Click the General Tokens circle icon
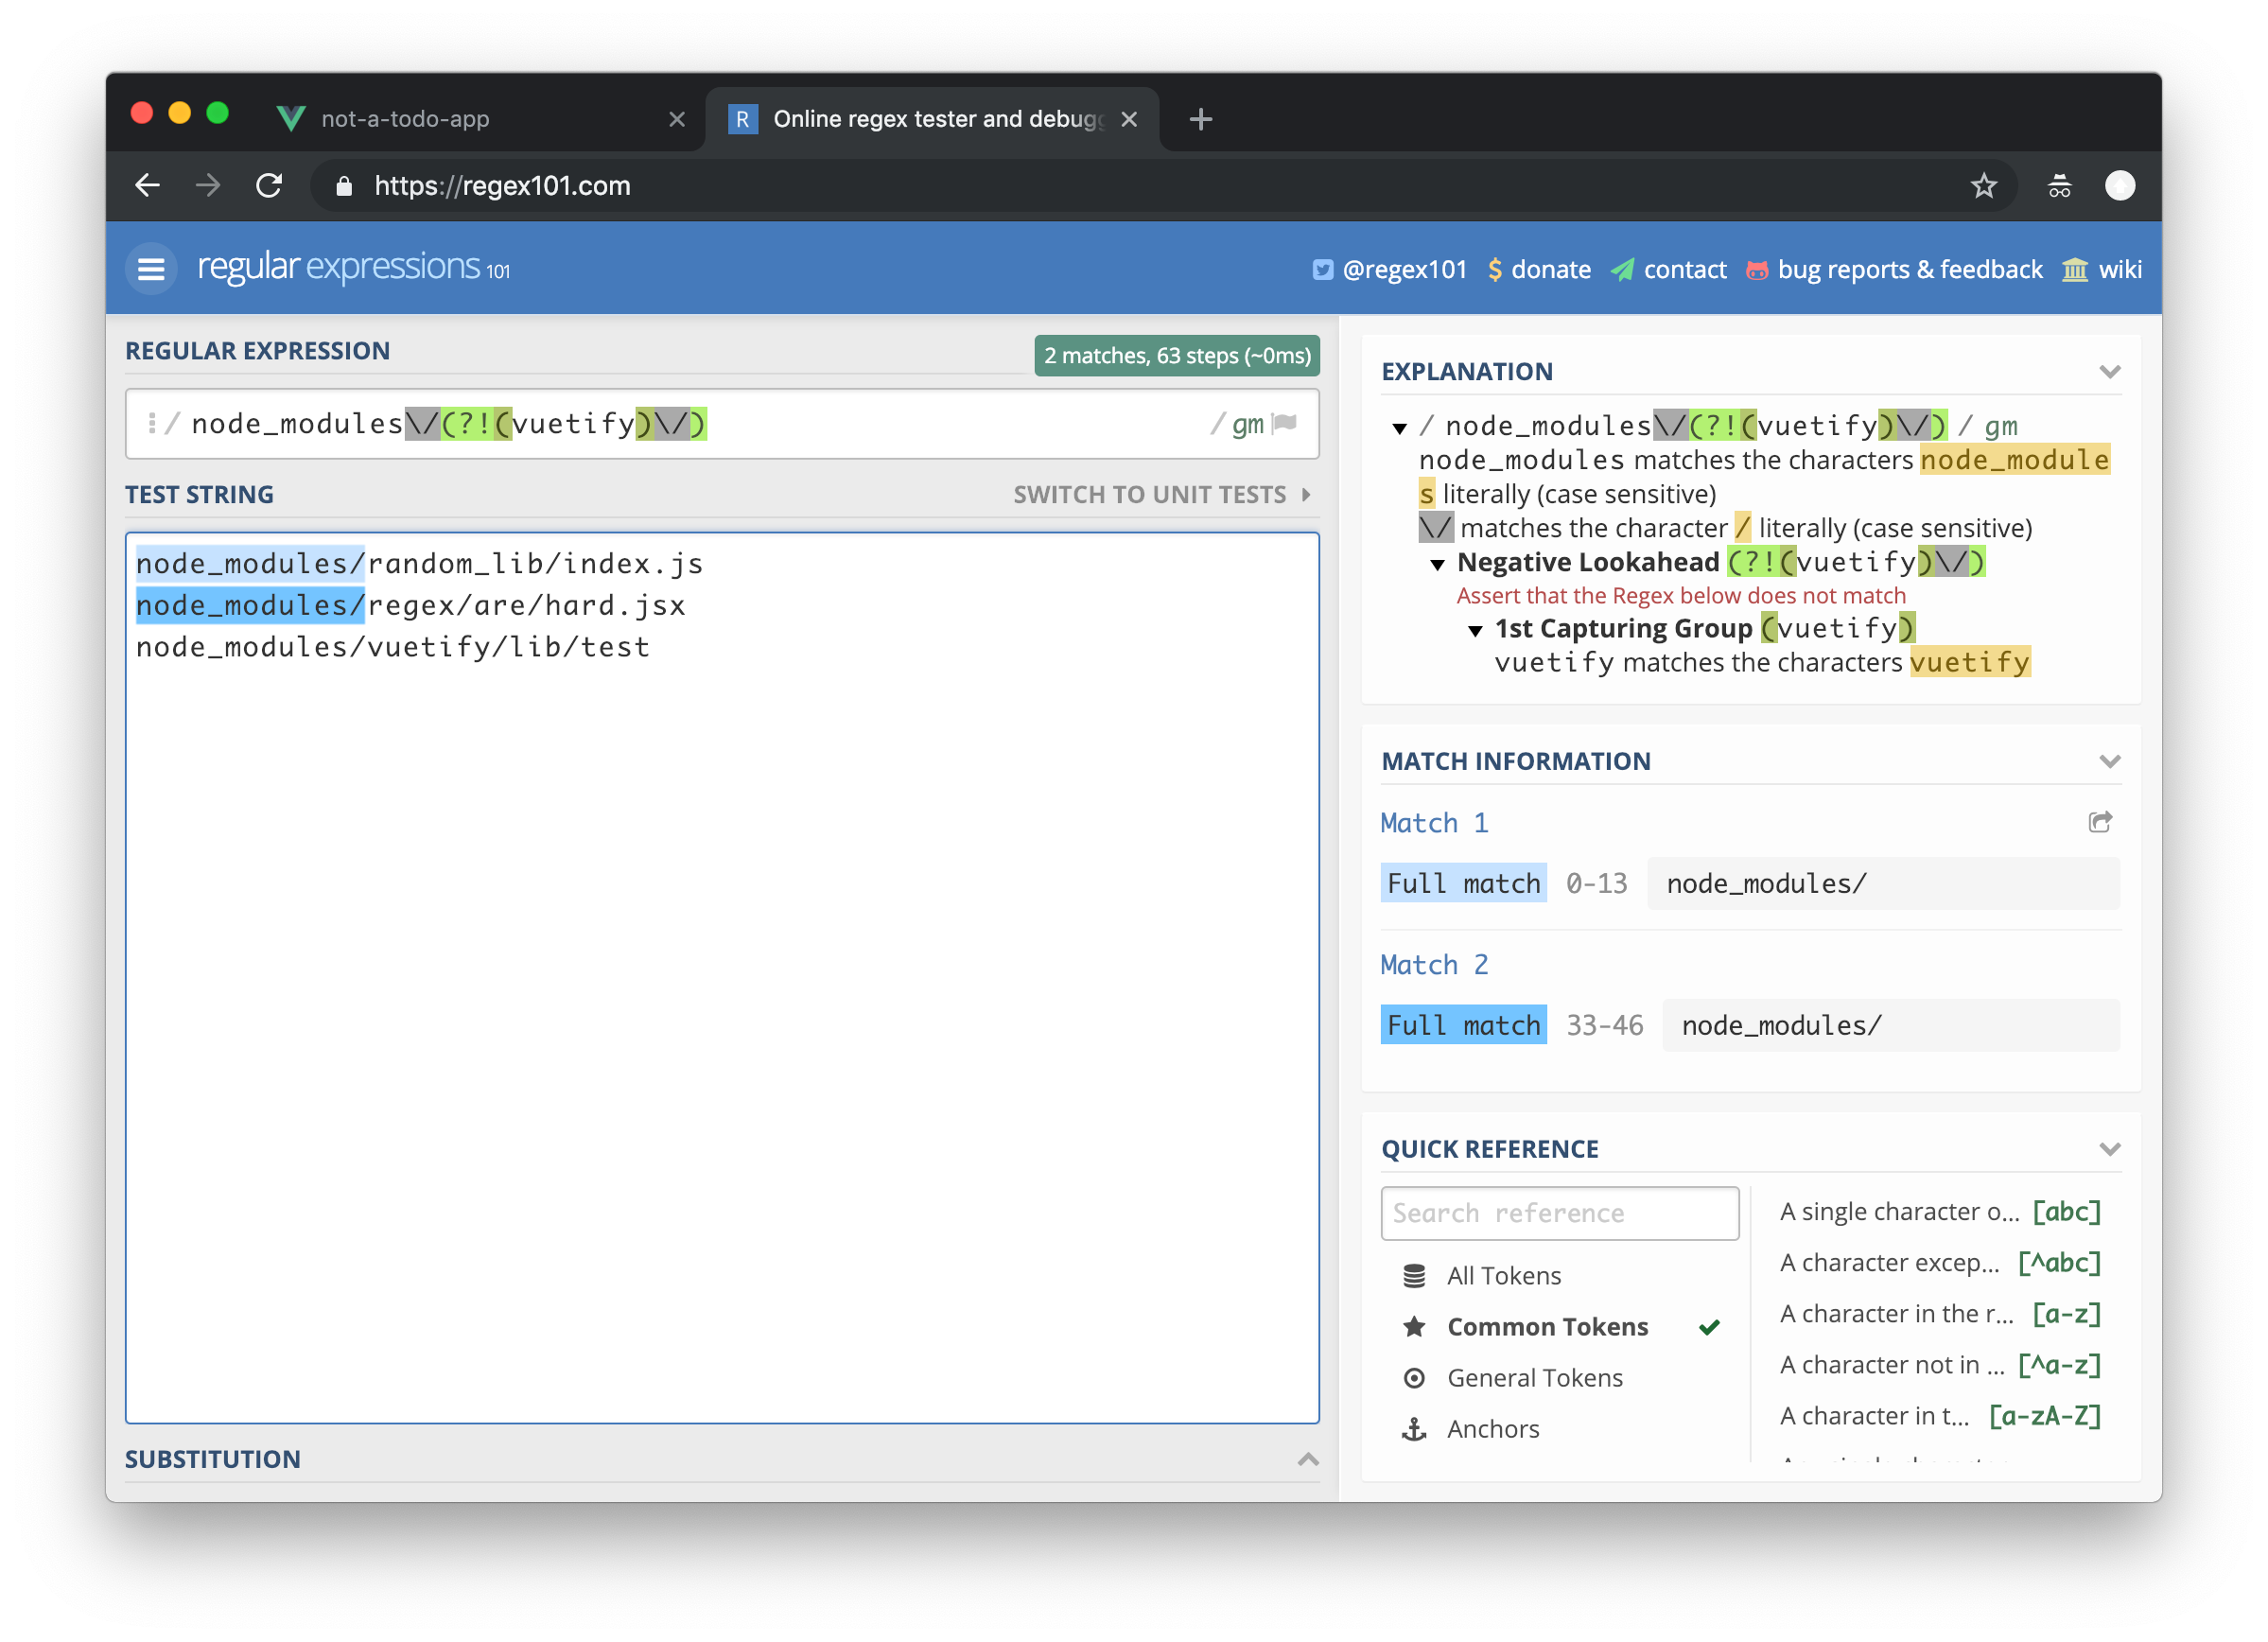Image resolution: width=2268 pixels, height=1642 pixels. [1413, 1377]
